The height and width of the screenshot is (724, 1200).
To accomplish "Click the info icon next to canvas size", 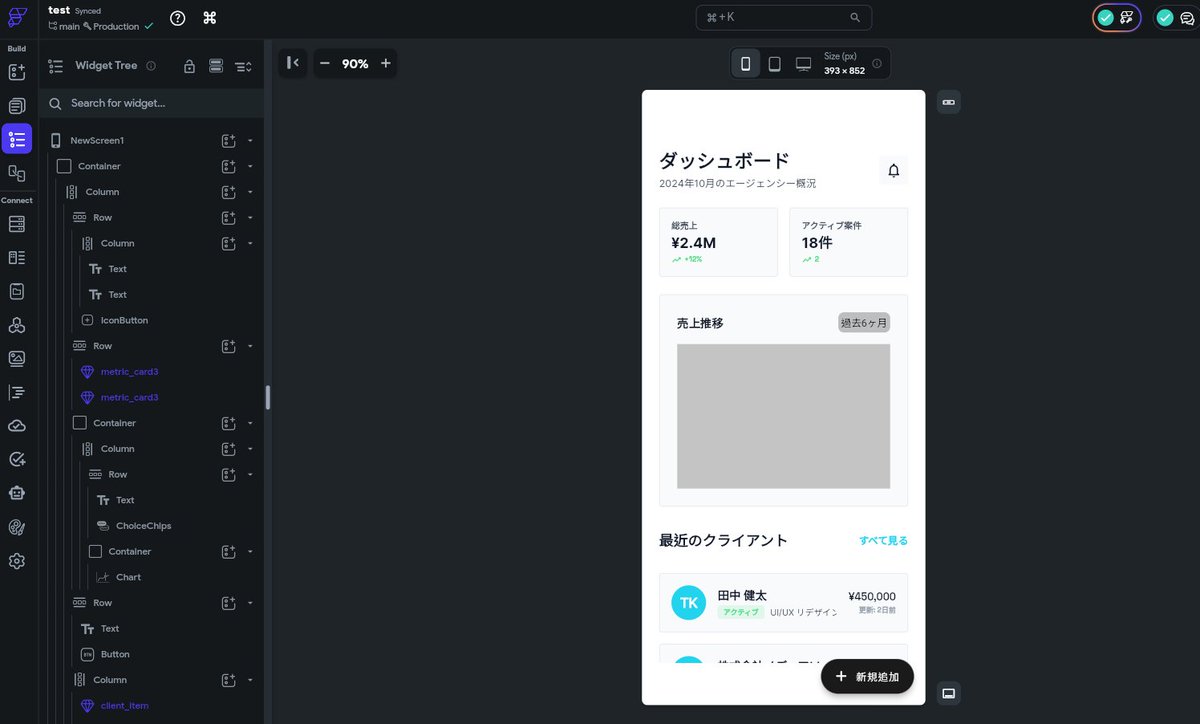I will pyautogui.click(x=877, y=63).
